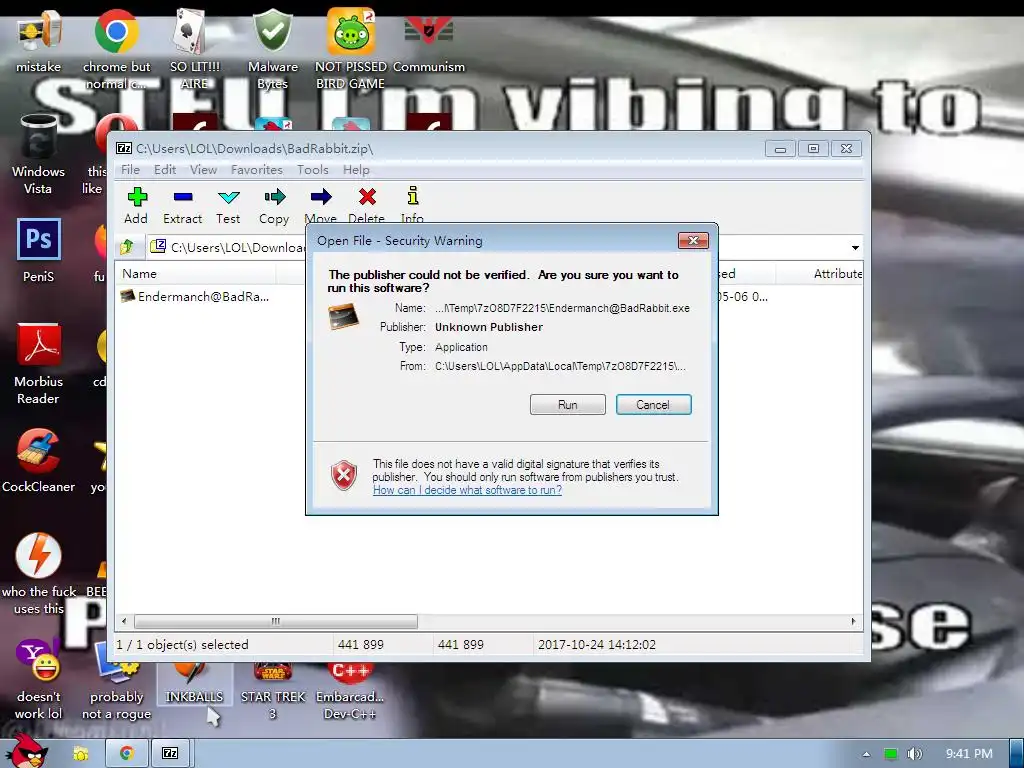Open 'How can I decide what software to run?' link
This screenshot has width=1024, height=768.
(467, 490)
